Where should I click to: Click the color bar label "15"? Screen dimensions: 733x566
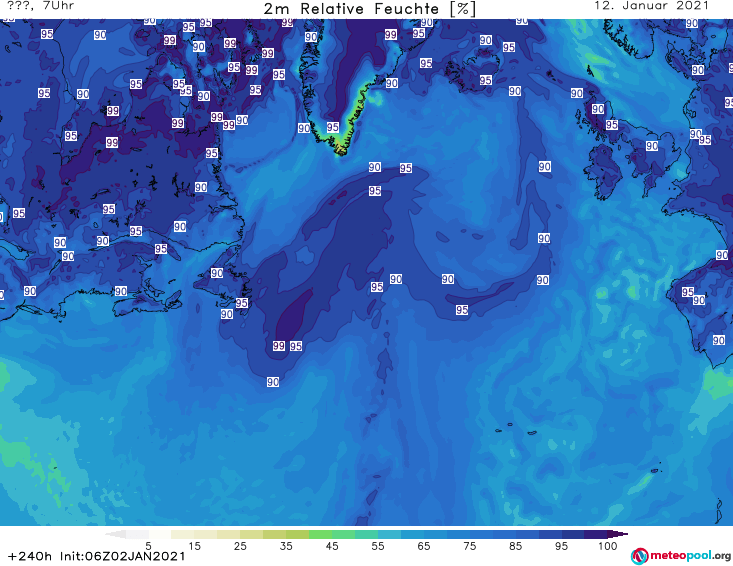tap(194, 546)
